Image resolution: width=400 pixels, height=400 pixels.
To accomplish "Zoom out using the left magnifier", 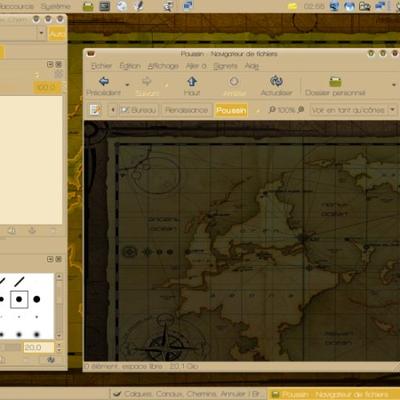I will (272, 109).
